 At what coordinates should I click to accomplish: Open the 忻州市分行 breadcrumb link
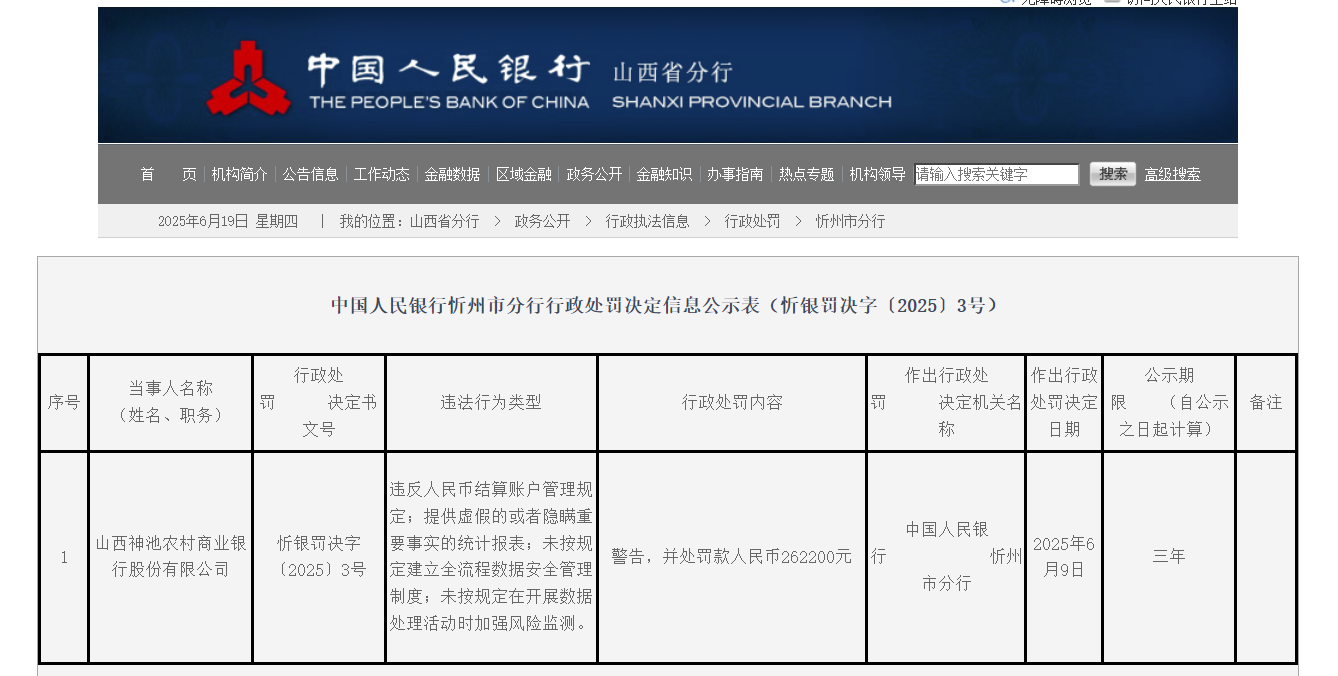click(x=850, y=221)
